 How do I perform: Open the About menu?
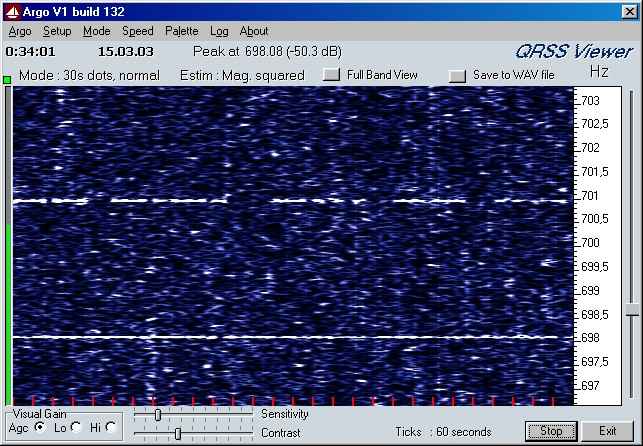coord(254,31)
